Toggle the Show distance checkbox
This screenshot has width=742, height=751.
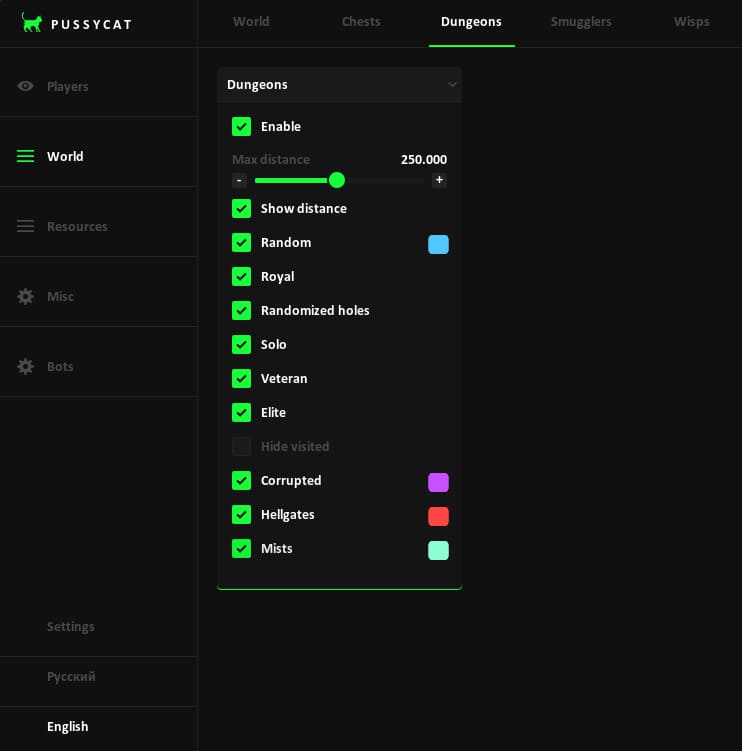241,208
